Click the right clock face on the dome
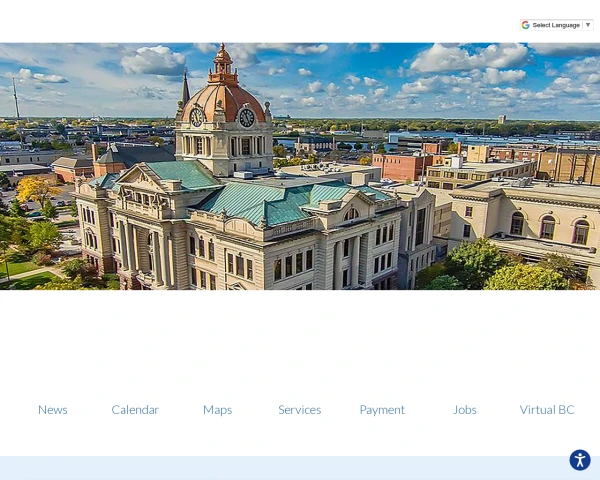The height and width of the screenshot is (480, 600). [247, 118]
